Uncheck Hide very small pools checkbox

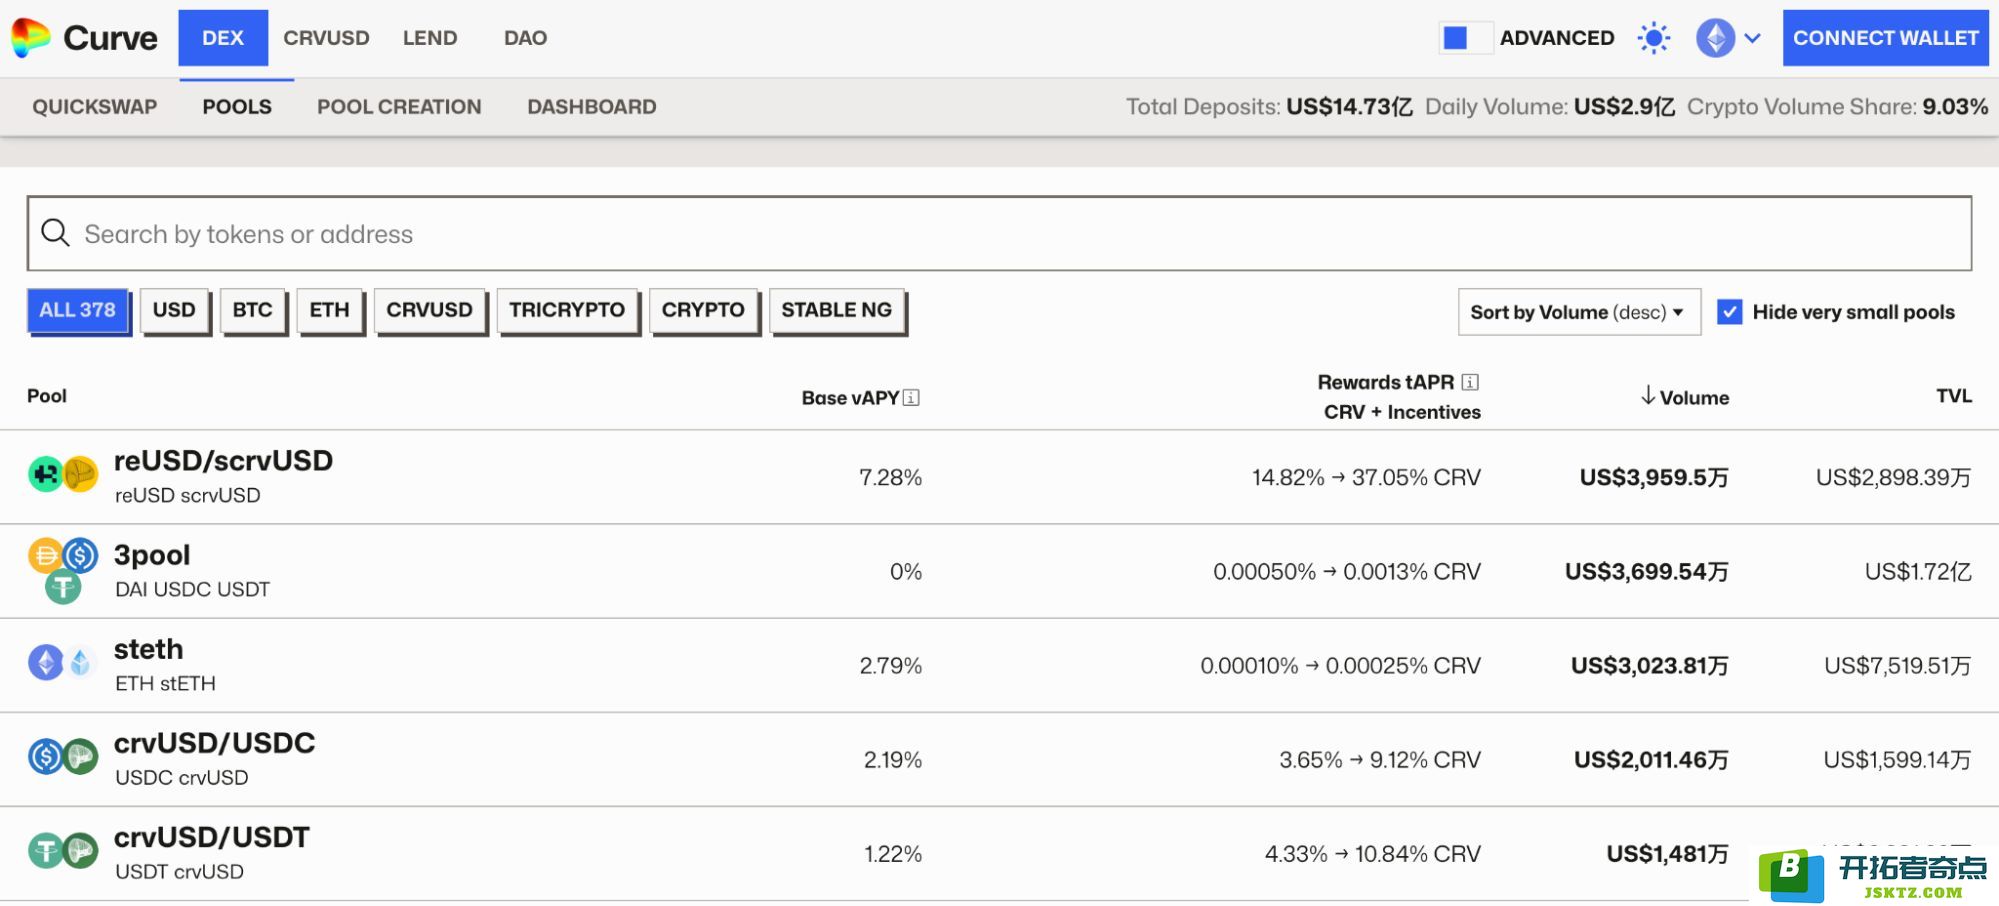click(x=1729, y=312)
